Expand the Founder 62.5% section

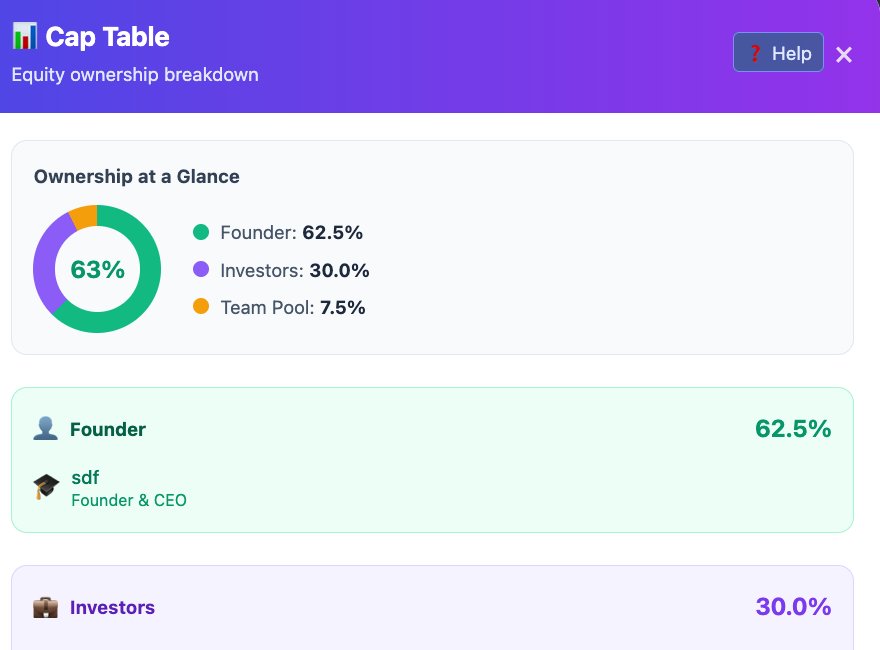coord(432,428)
